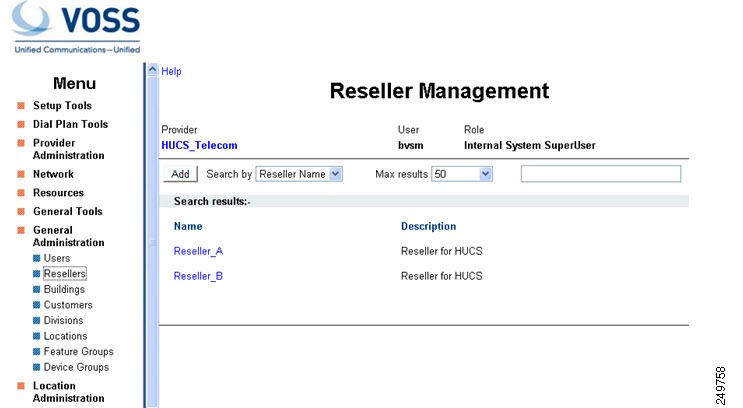Open the Dial Plan Tools menu
Image resolution: width=743 pixels, height=408 pixels.
click(71, 124)
